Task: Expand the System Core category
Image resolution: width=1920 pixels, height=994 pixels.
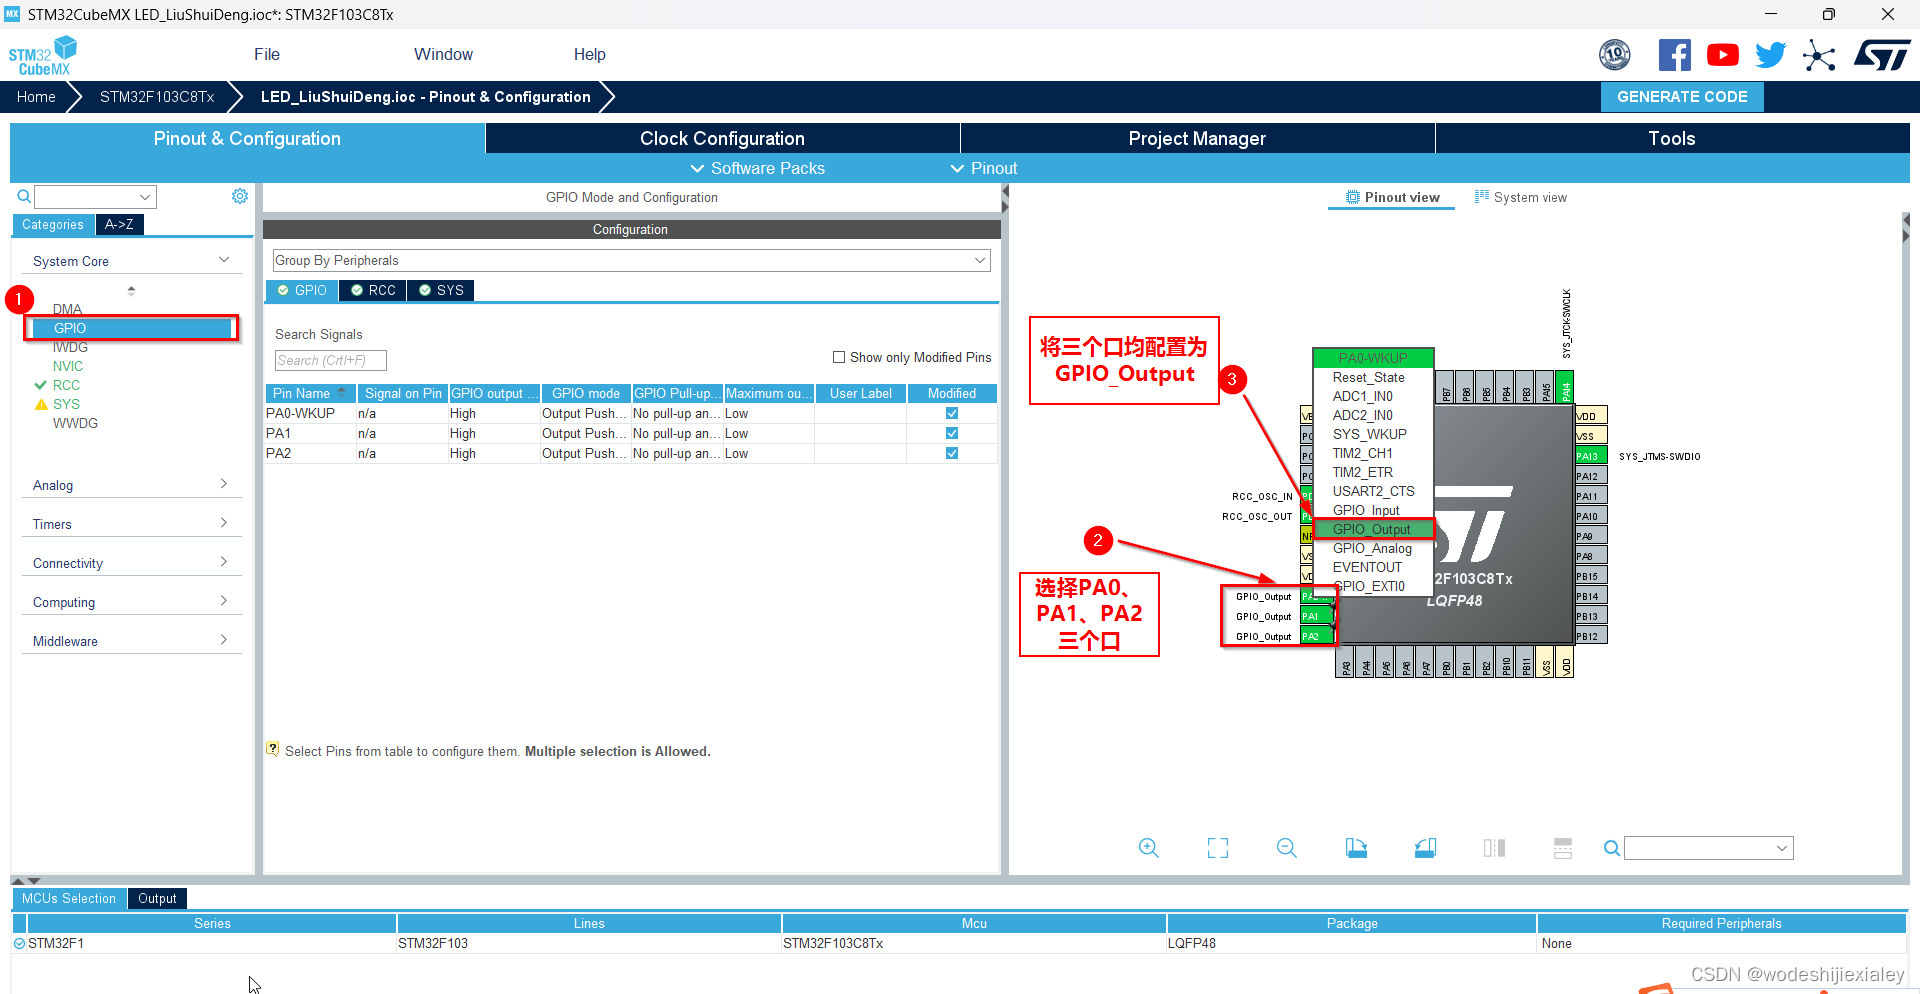Action: pos(131,261)
